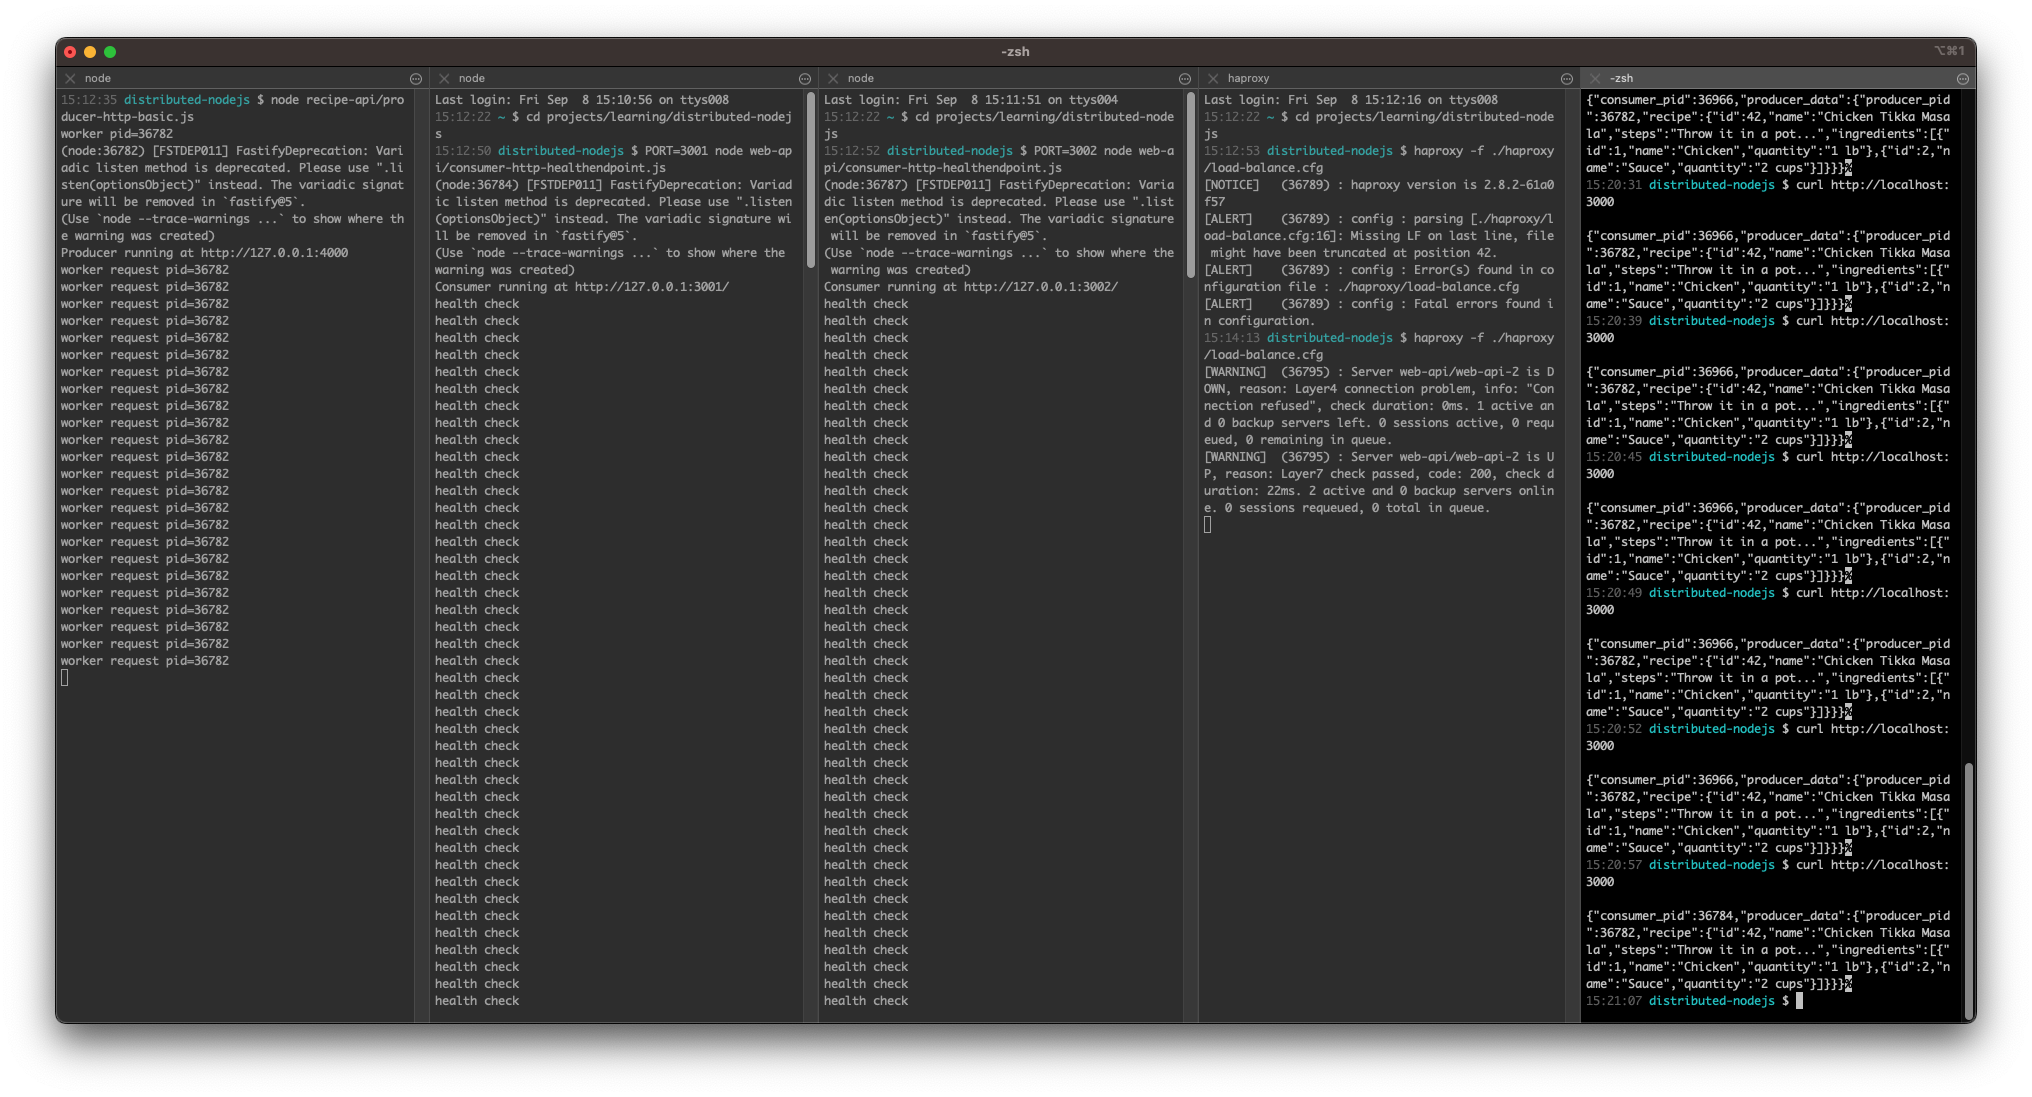This screenshot has width=2032, height=1097.
Task: Click 'Consumer running at http://127.0.0.1:3001/' line
Action: [582, 286]
